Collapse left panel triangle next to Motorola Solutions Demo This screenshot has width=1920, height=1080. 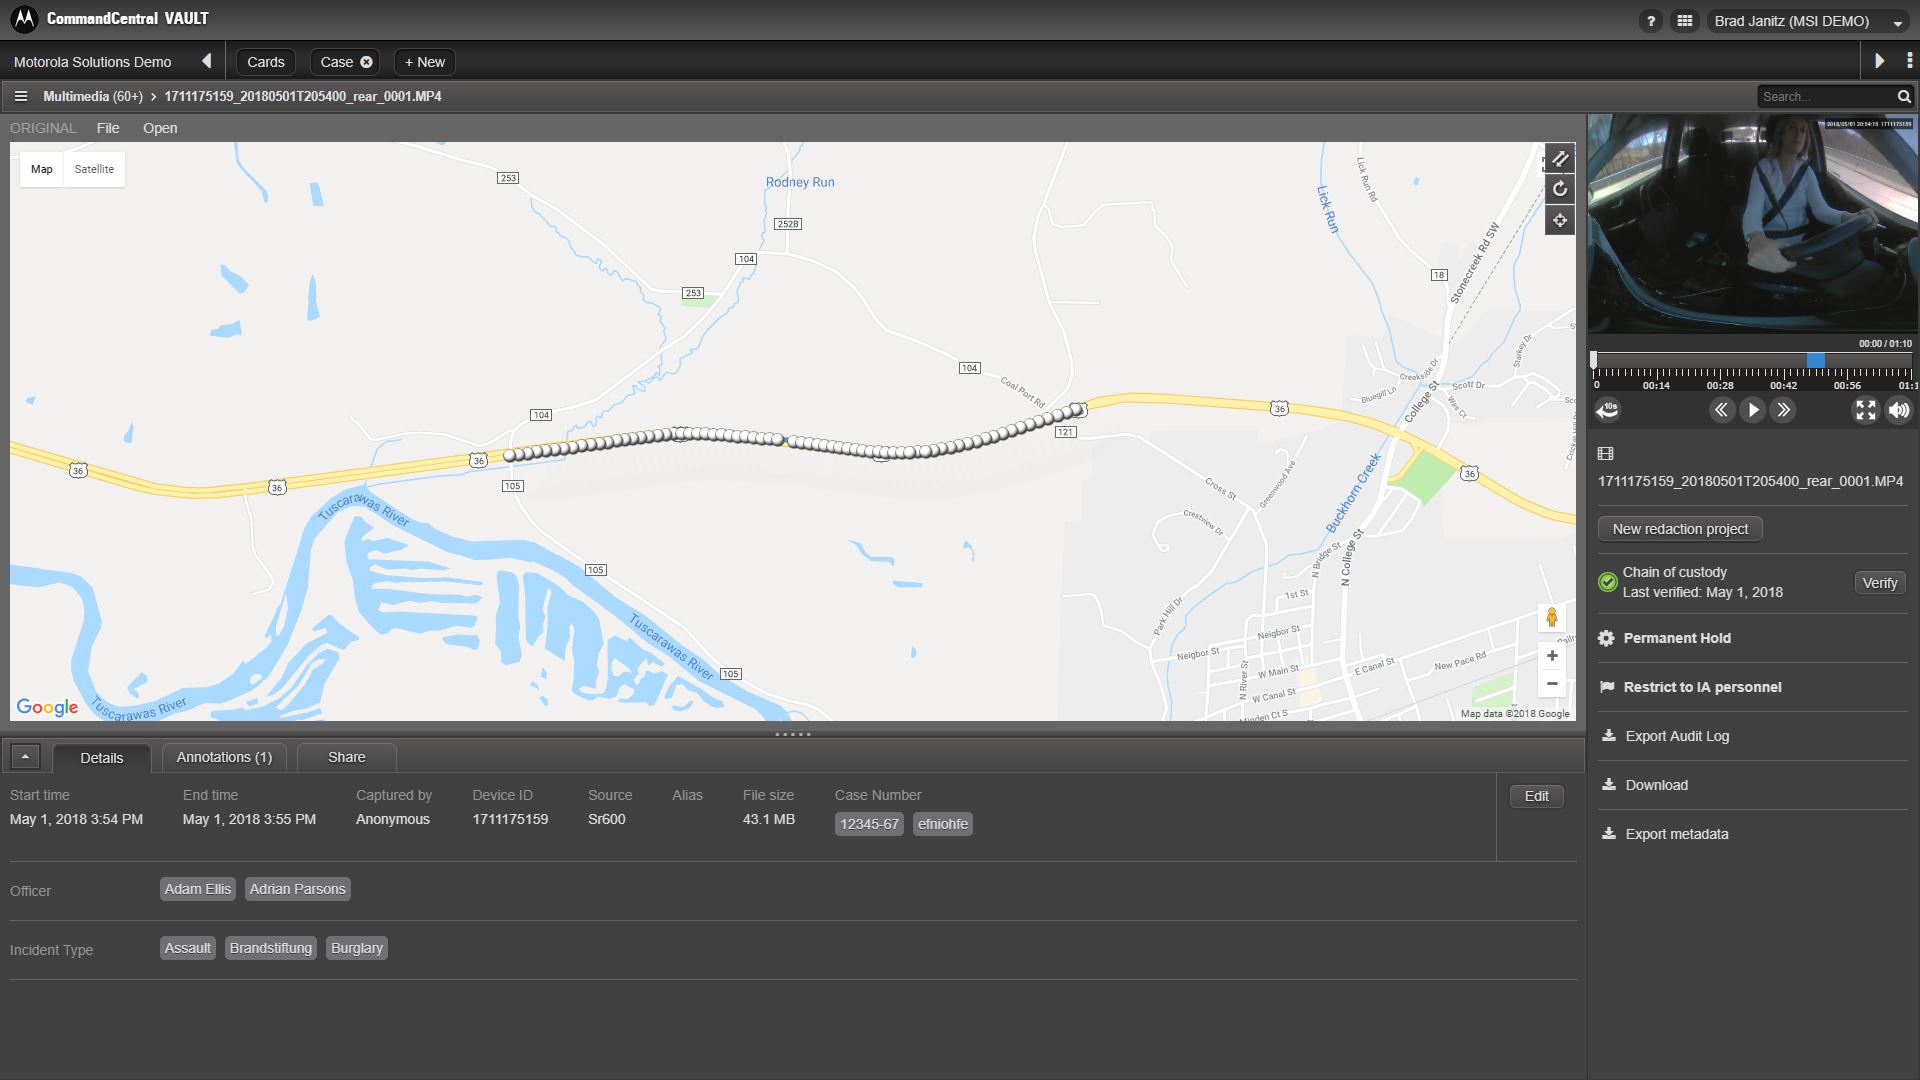(x=207, y=61)
